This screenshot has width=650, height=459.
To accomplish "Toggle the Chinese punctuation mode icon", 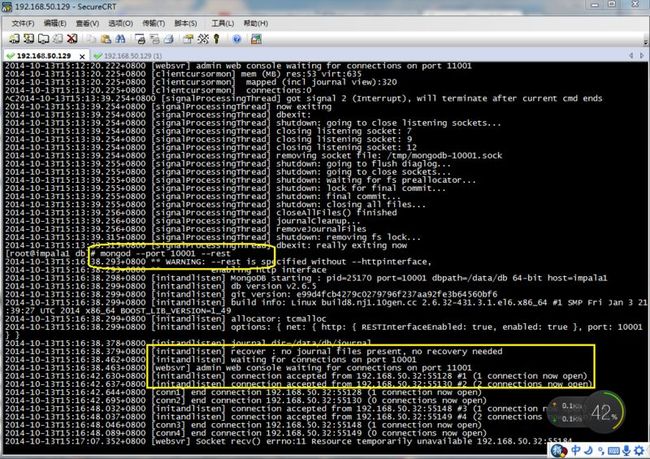I will pyautogui.click(x=601, y=451).
